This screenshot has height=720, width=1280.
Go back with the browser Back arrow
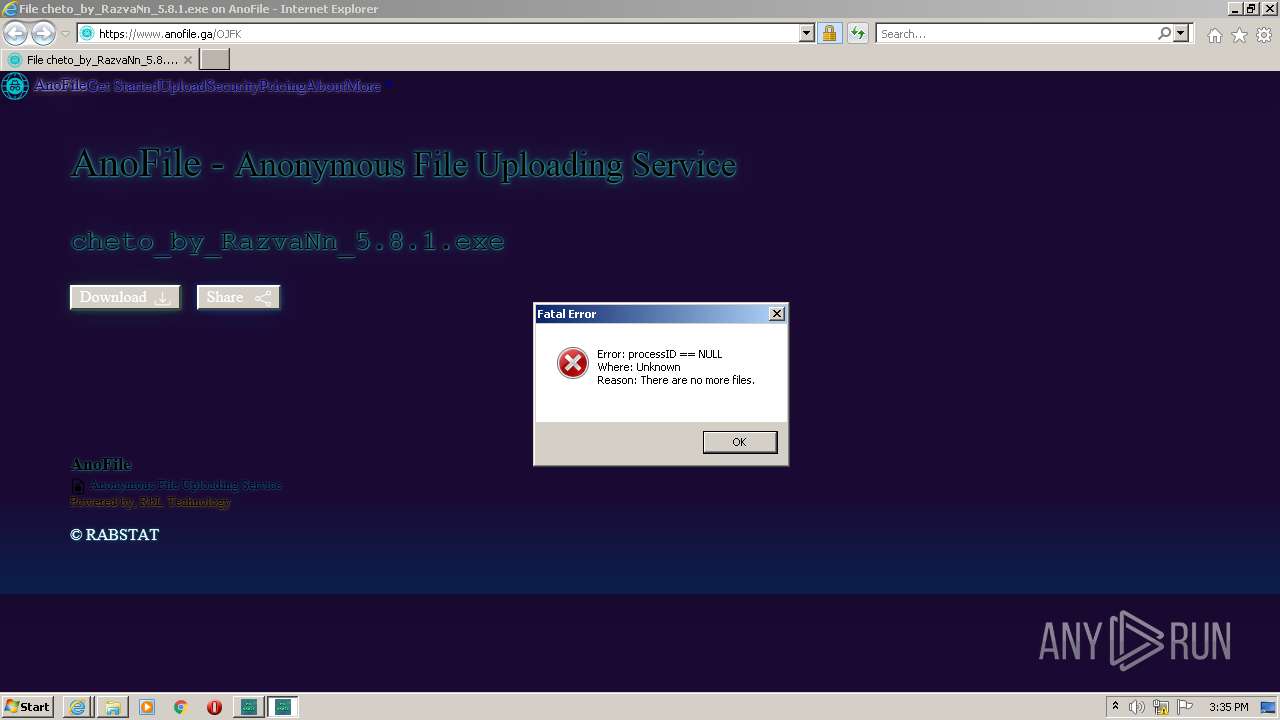(15, 33)
